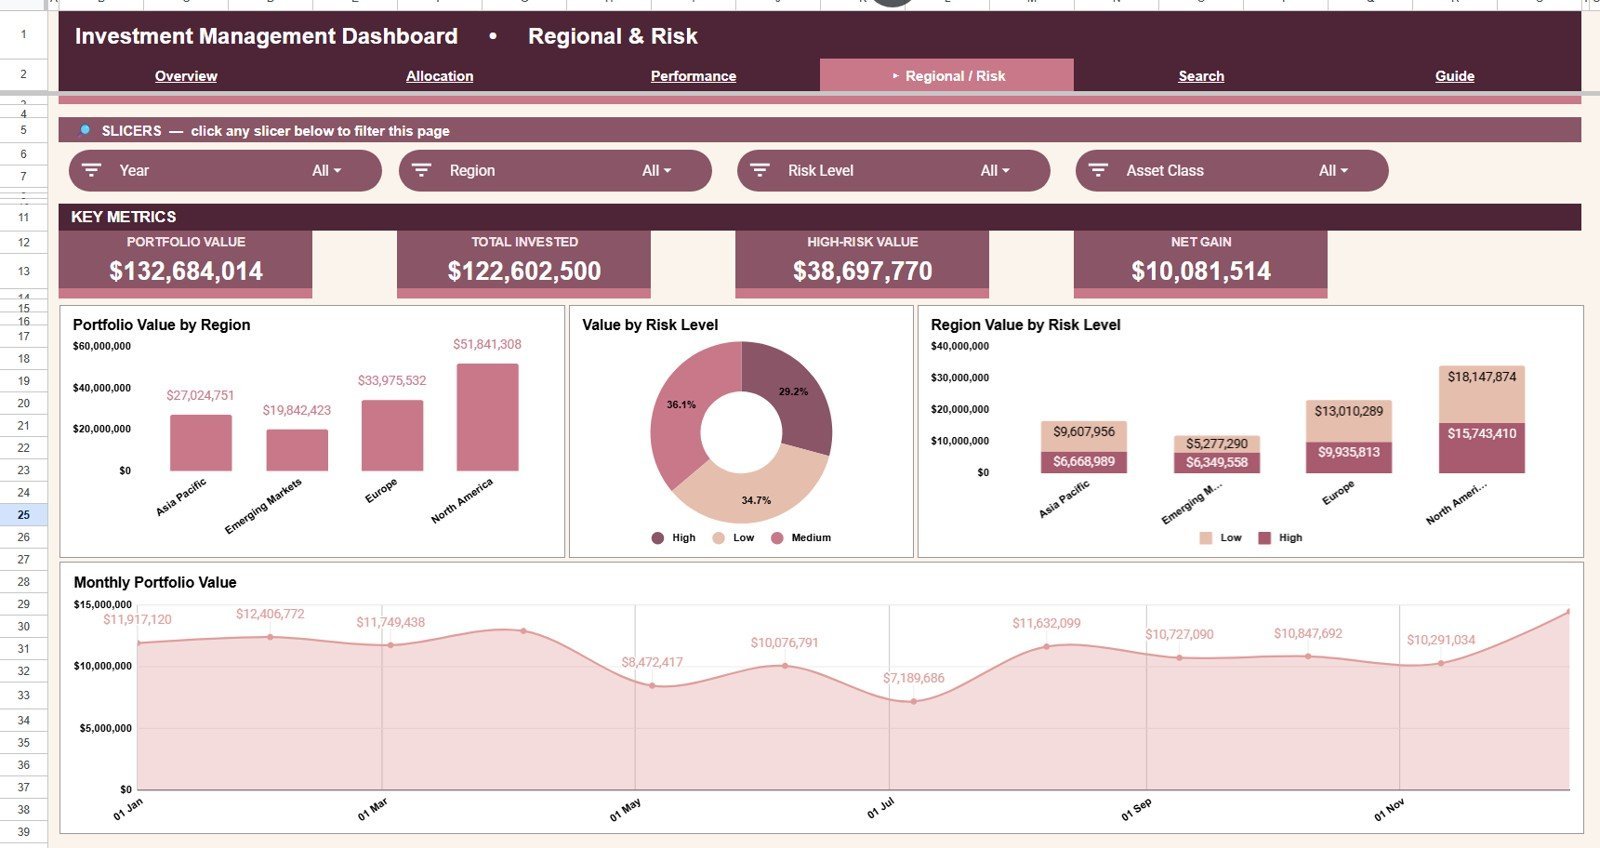
Task: Click the High legend dot in Value by Risk Level
Action: [658, 538]
